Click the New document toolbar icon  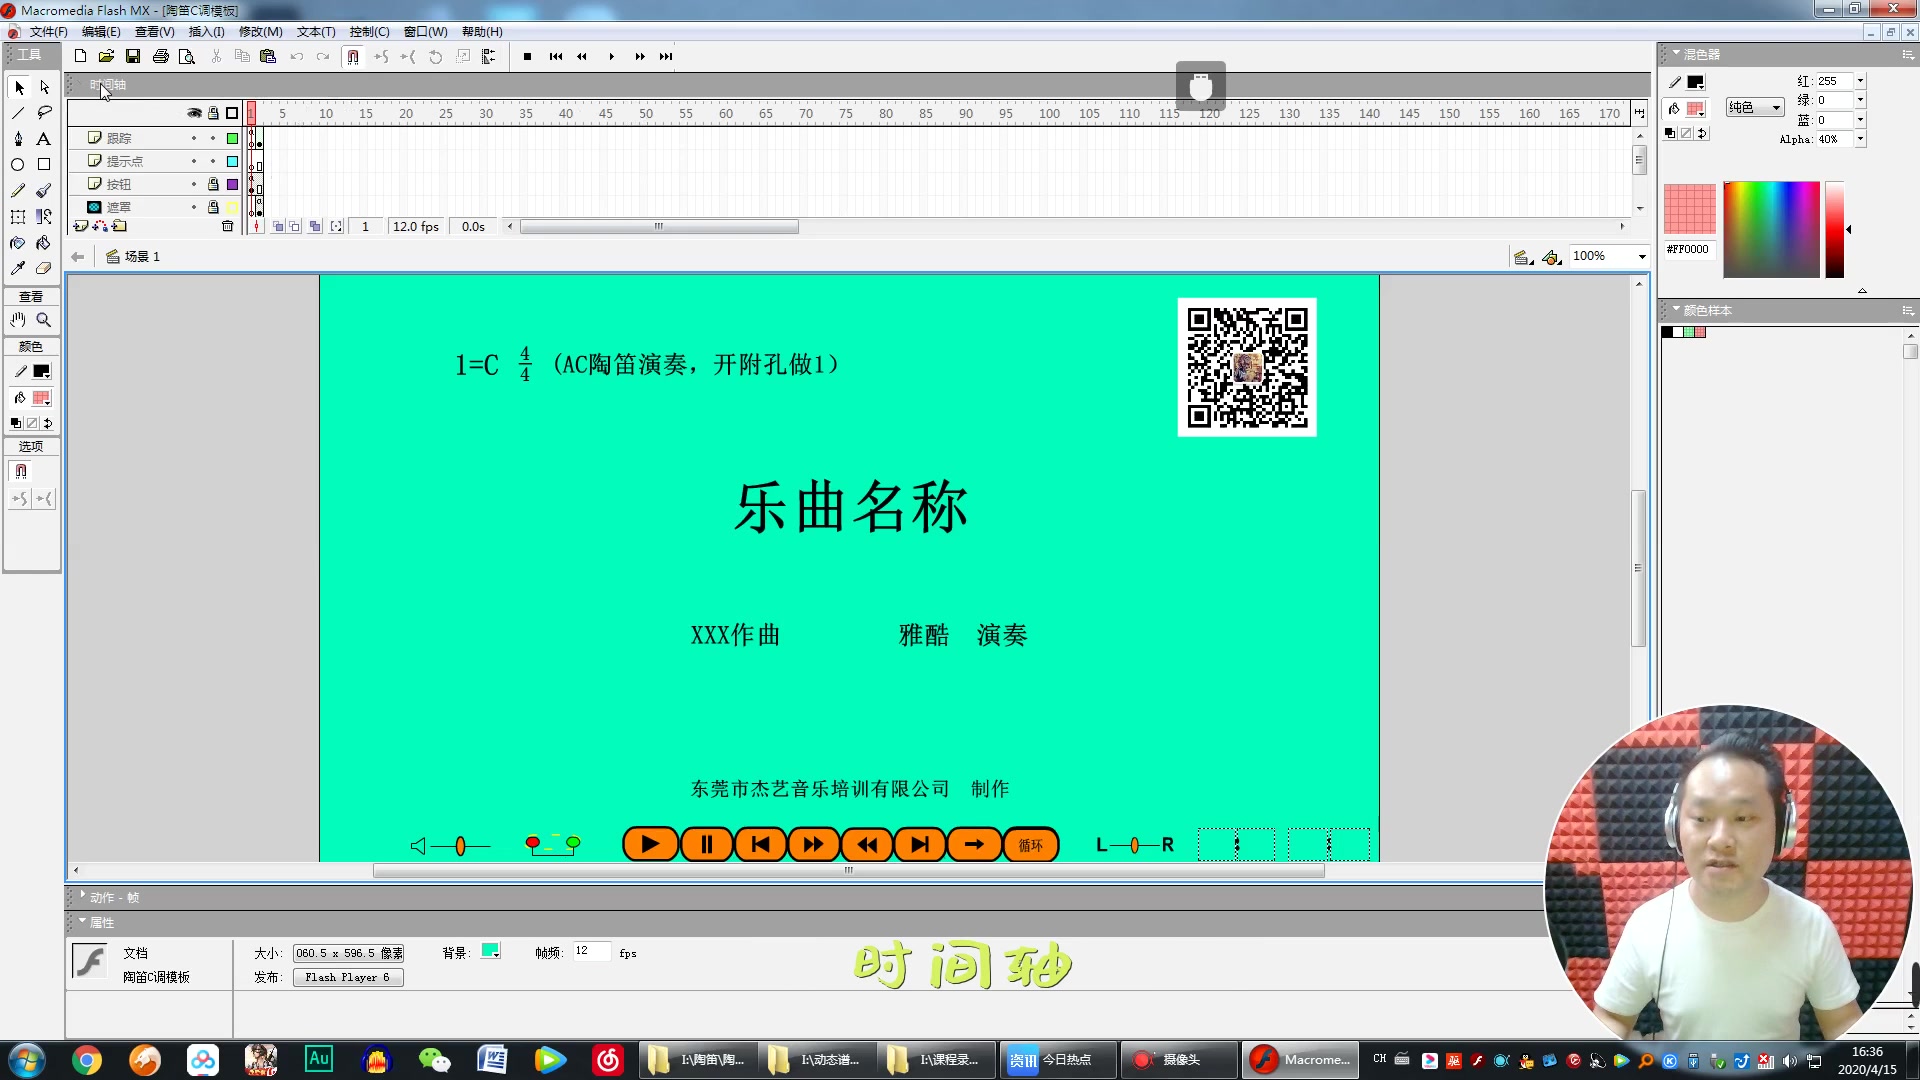[81, 57]
